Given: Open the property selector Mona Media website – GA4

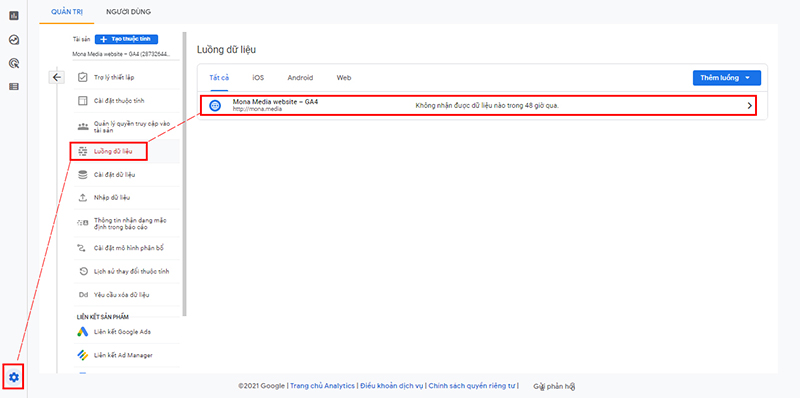Looking at the screenshot, I should tap(121, 54).
